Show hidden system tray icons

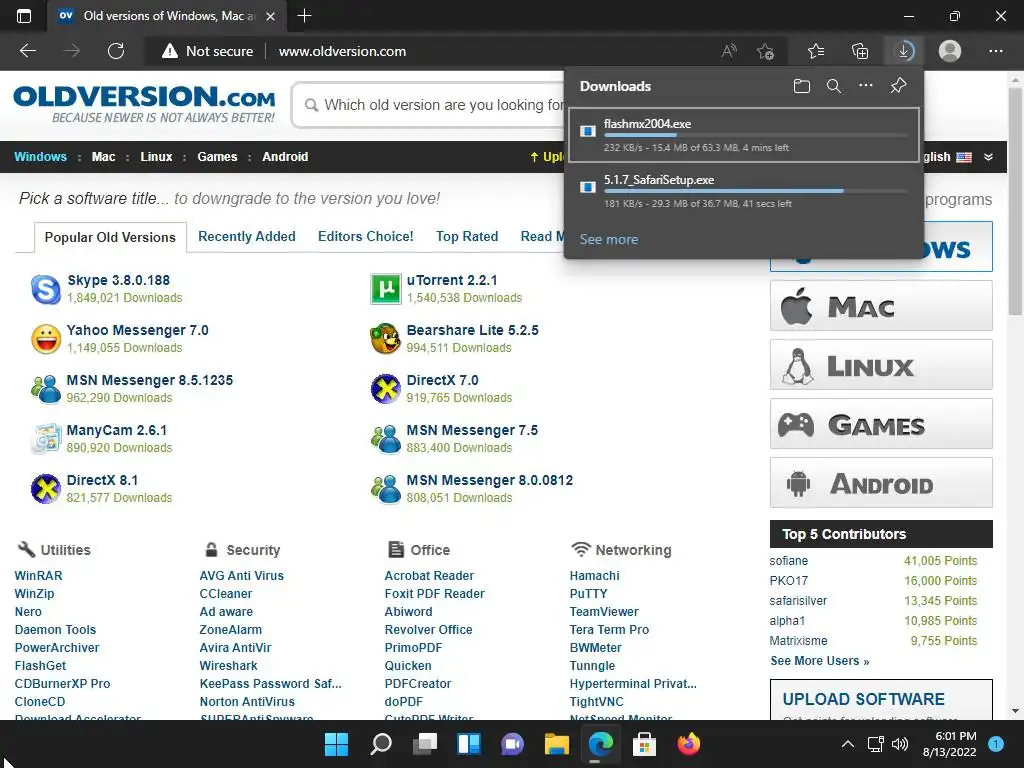pyautogui.click(x=847, y=744)
